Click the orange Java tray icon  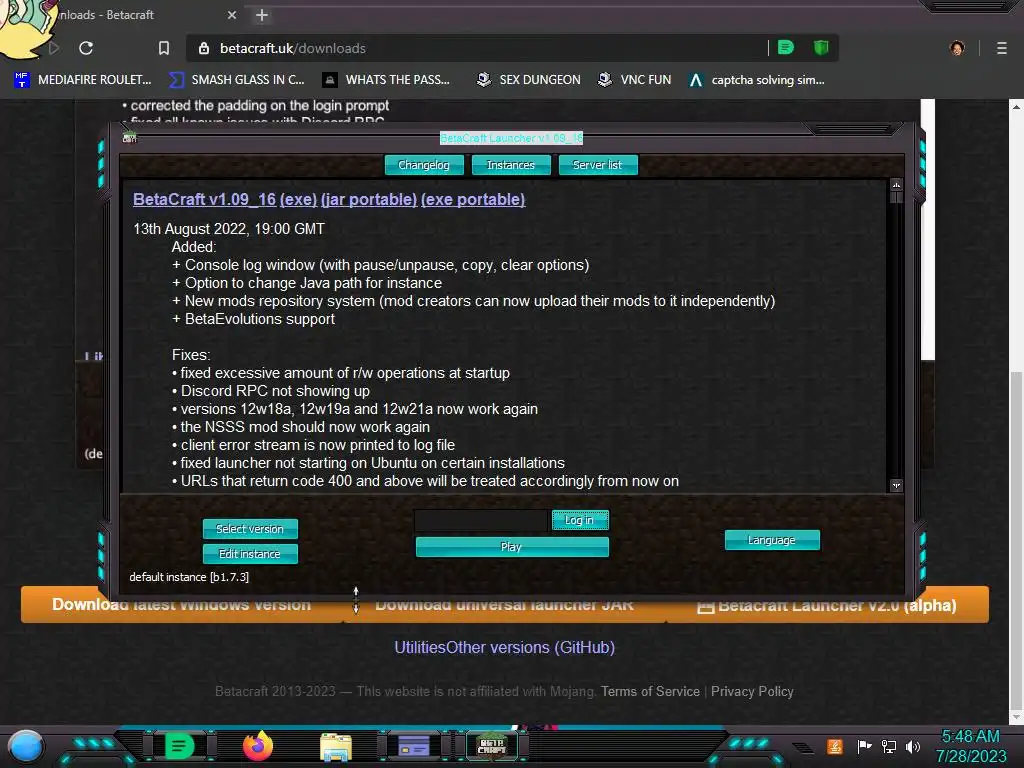(x=834, y=746)
